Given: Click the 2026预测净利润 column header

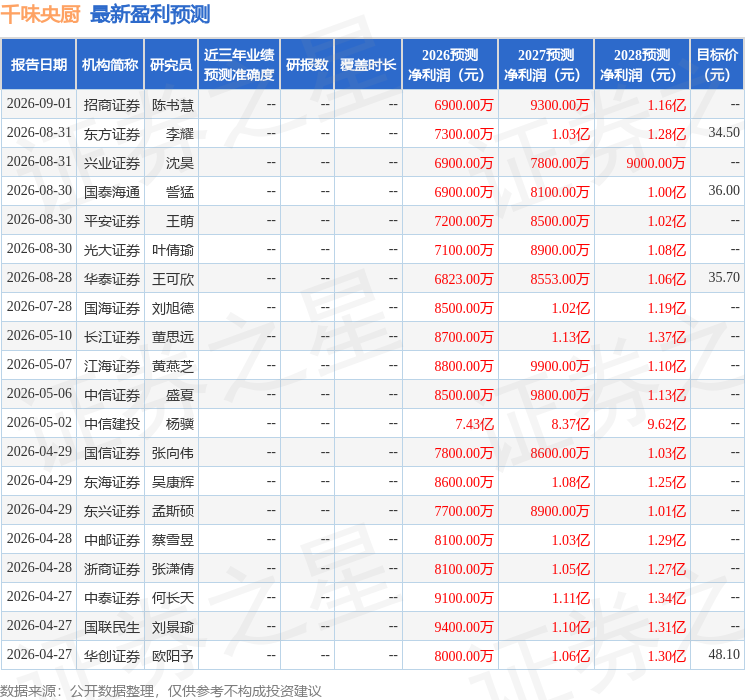Looking at the screenshot, I should click(x=450, y=65).
